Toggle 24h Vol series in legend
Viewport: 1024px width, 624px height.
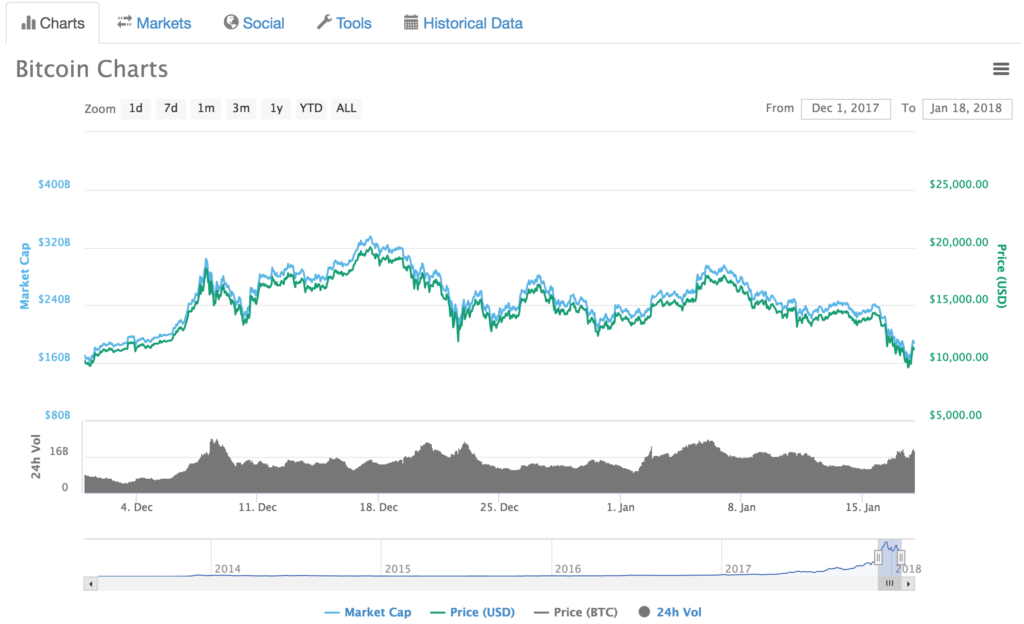pos(670,612)
